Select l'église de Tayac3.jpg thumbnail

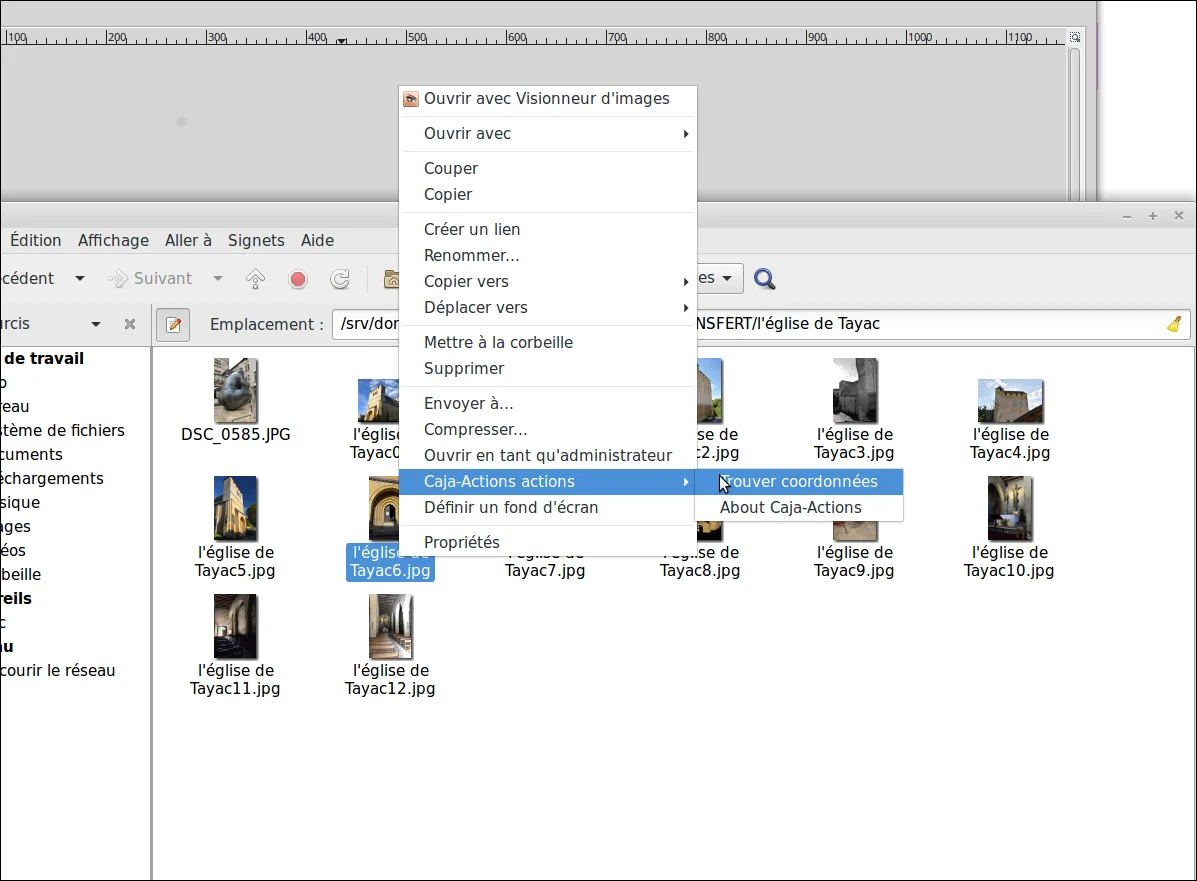coord(855,391)
